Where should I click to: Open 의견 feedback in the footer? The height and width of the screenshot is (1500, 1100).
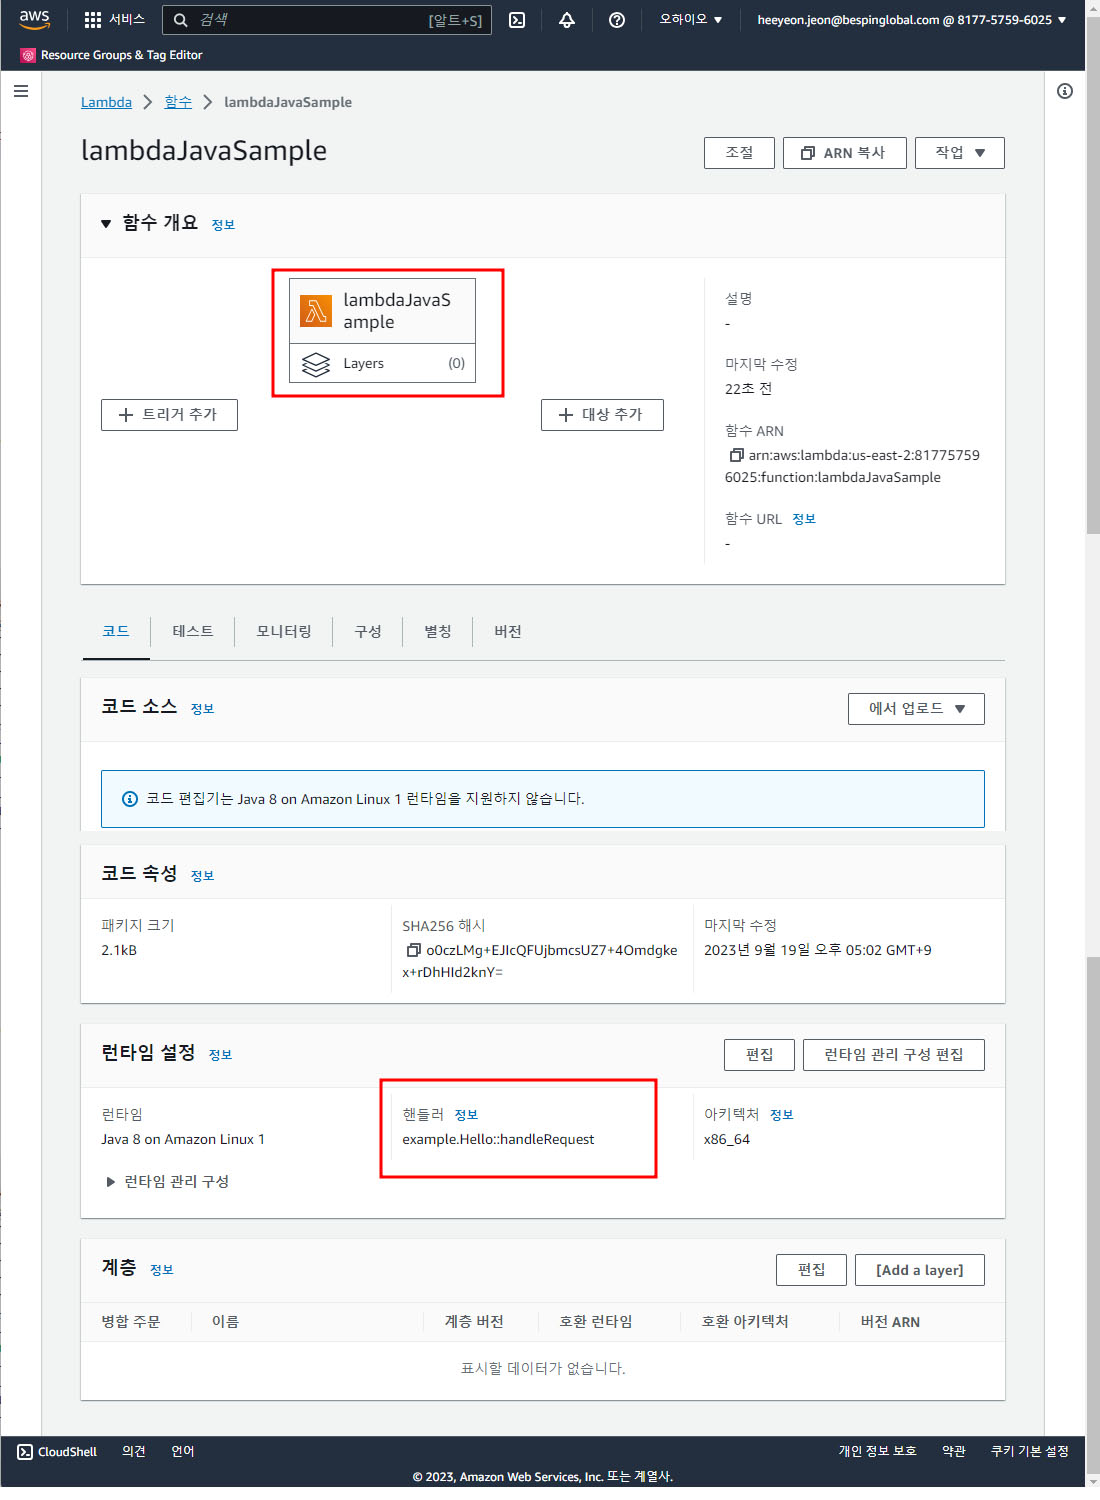134,1452
